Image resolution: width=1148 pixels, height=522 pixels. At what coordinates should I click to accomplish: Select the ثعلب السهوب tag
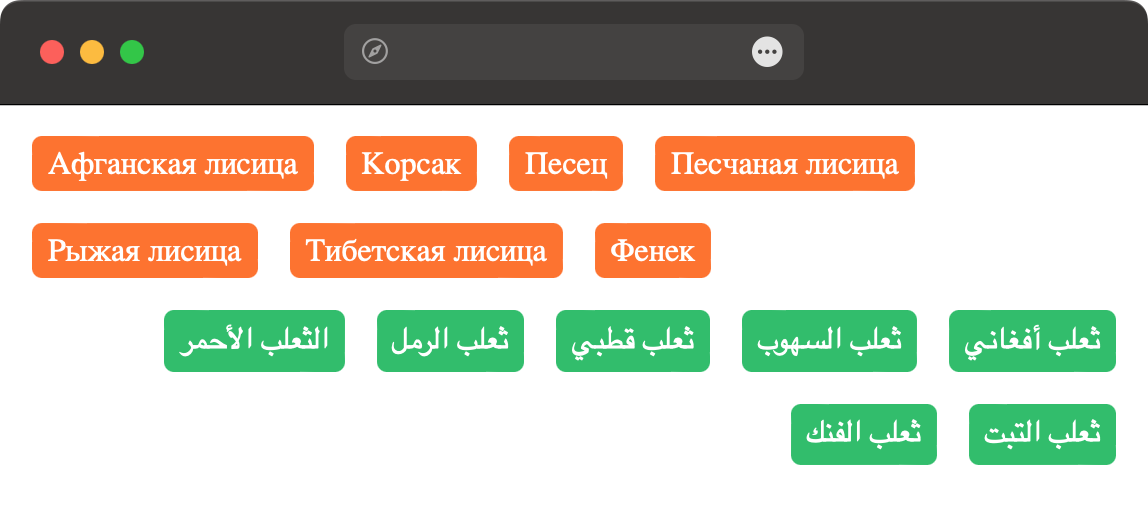click(829, 341)
